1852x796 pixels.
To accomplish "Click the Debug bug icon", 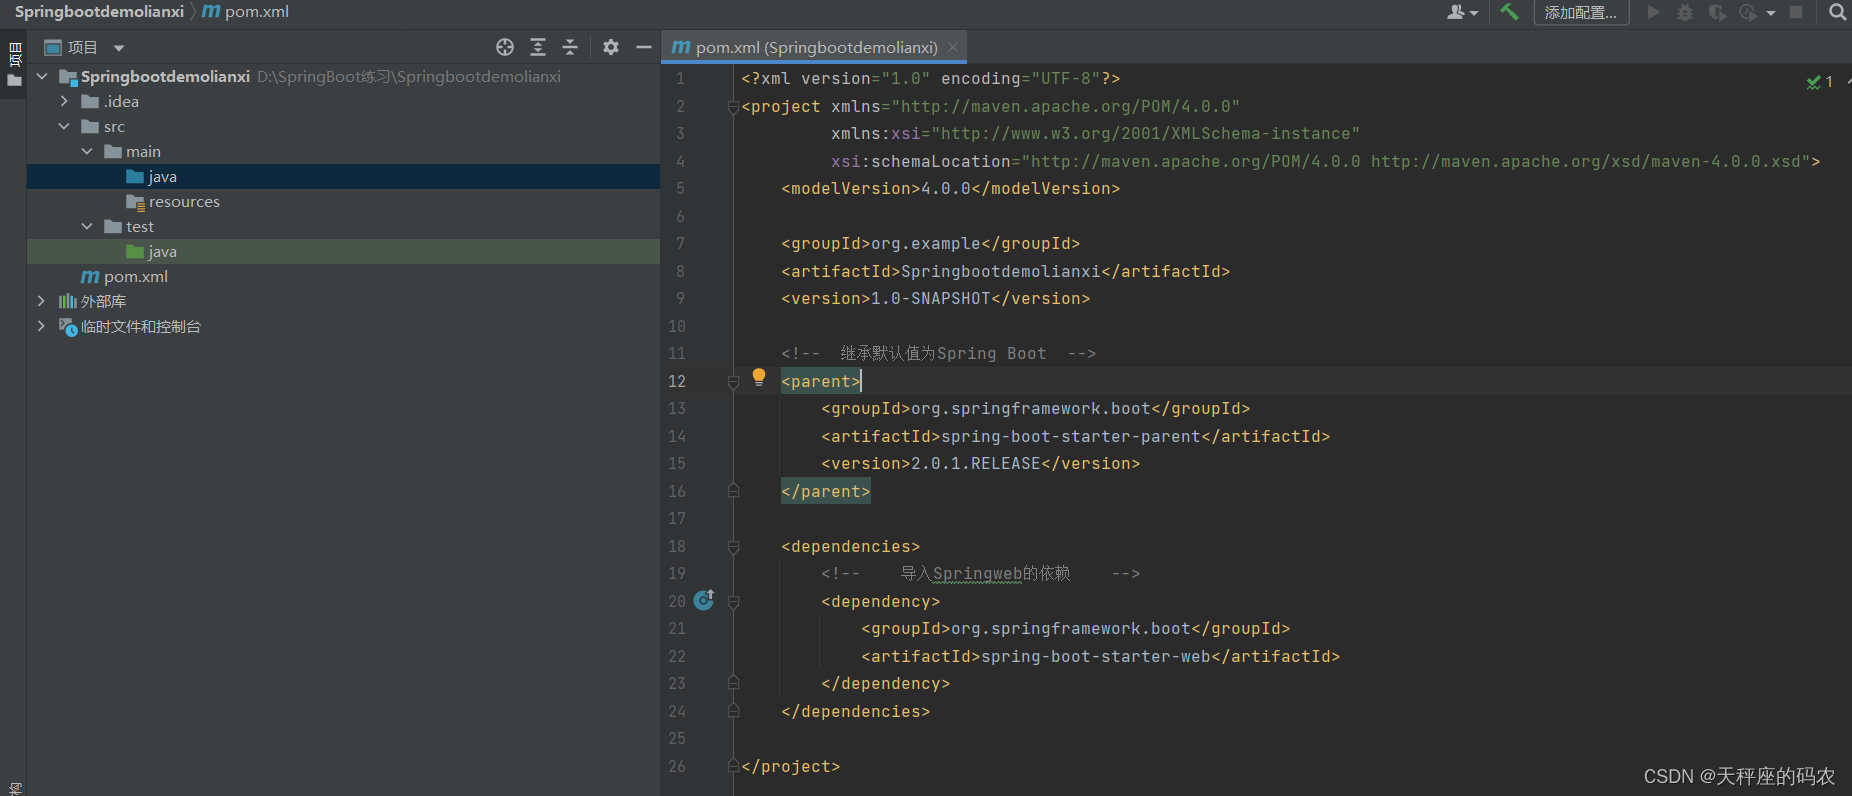I will (1685, 12).
